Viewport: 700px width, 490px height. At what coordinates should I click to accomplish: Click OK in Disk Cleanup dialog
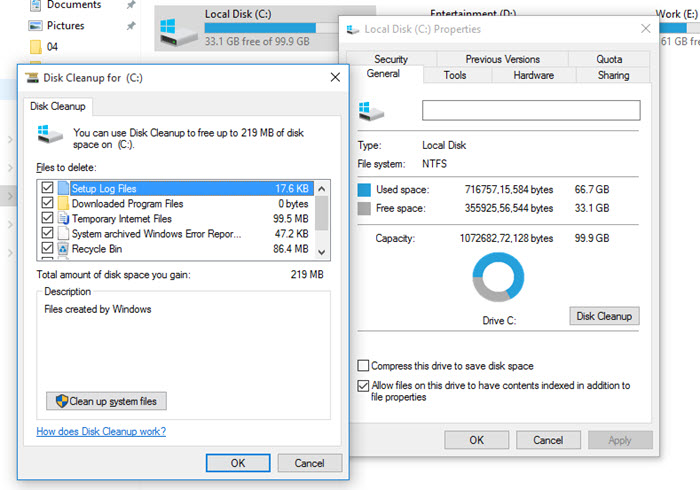point(238,463)
